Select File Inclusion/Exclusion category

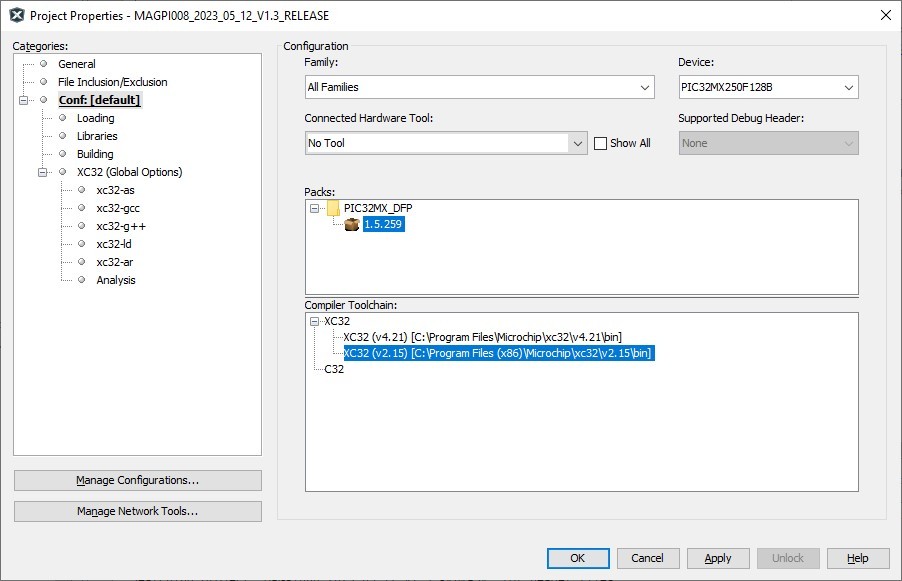113,82
